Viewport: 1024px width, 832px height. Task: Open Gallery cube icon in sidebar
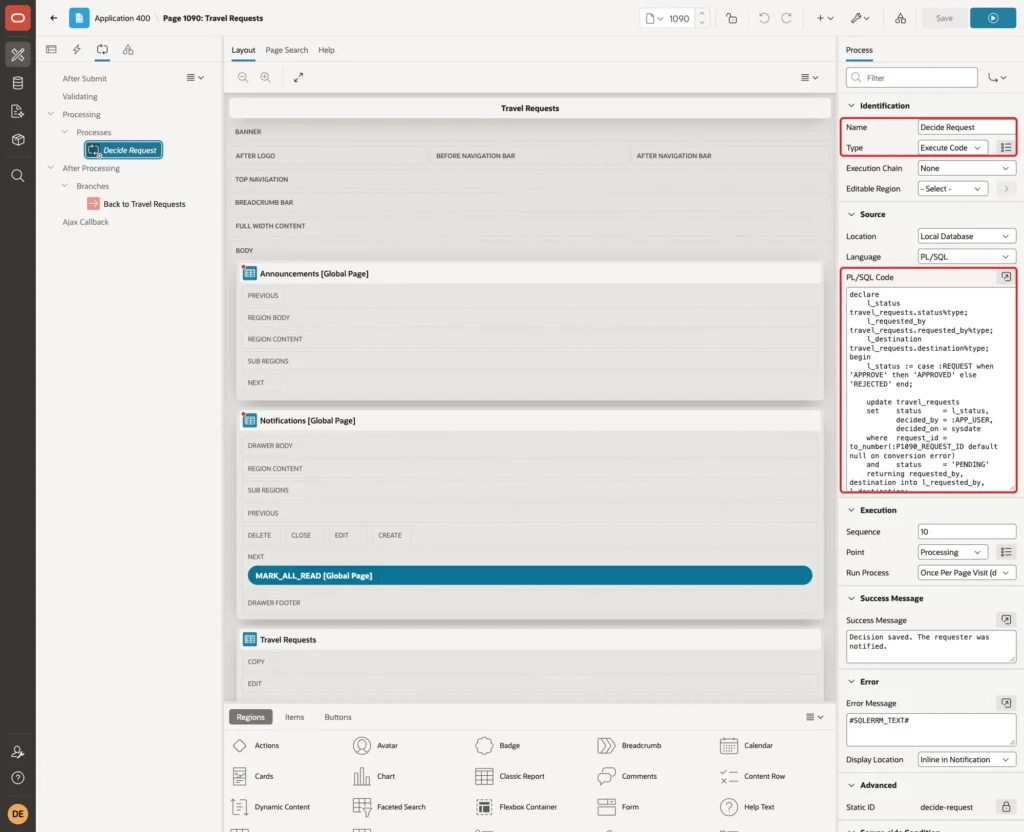tap(18, 140)
